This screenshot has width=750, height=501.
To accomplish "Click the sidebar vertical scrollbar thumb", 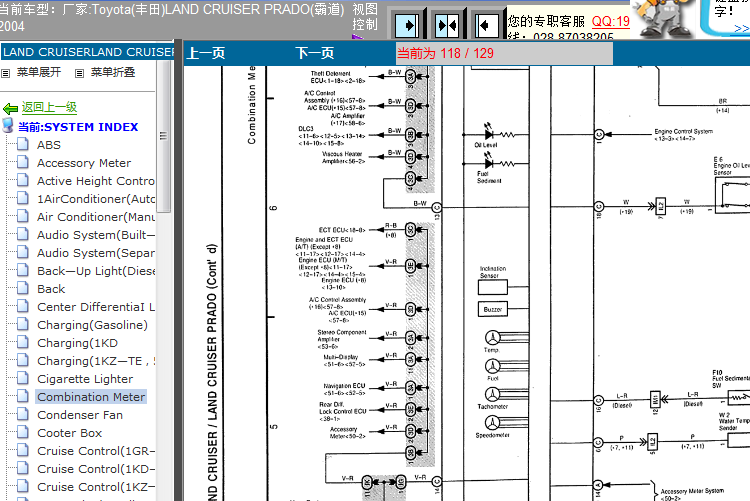I will [164, 136].
